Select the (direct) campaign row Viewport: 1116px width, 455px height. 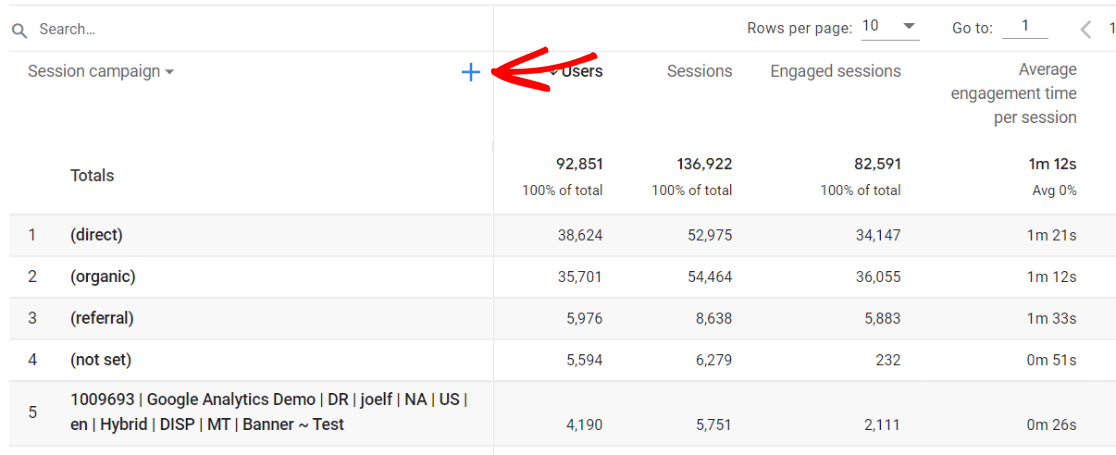[x=96, y=235]
